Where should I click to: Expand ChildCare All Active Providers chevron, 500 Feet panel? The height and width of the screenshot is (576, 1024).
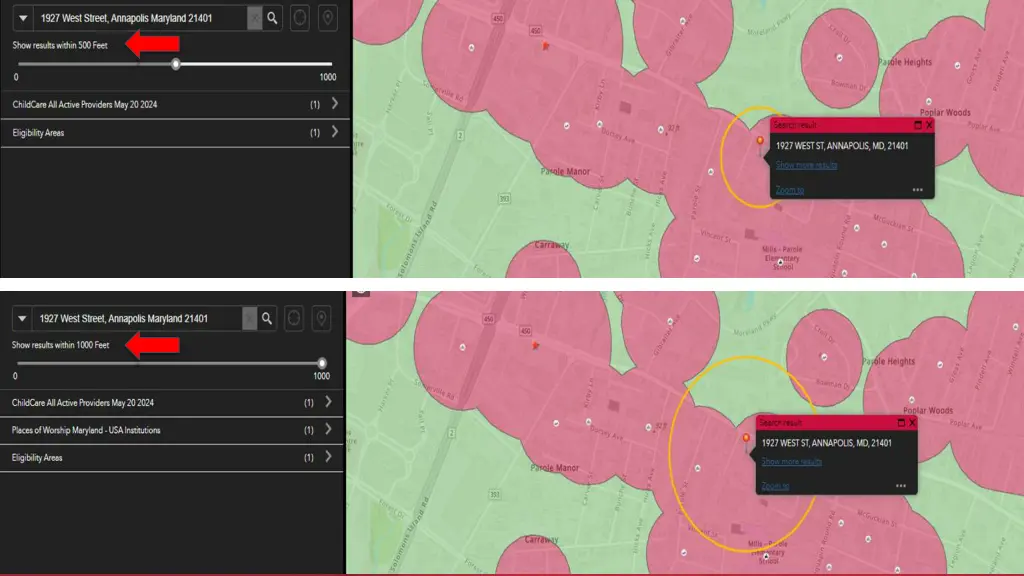[334, 104]
